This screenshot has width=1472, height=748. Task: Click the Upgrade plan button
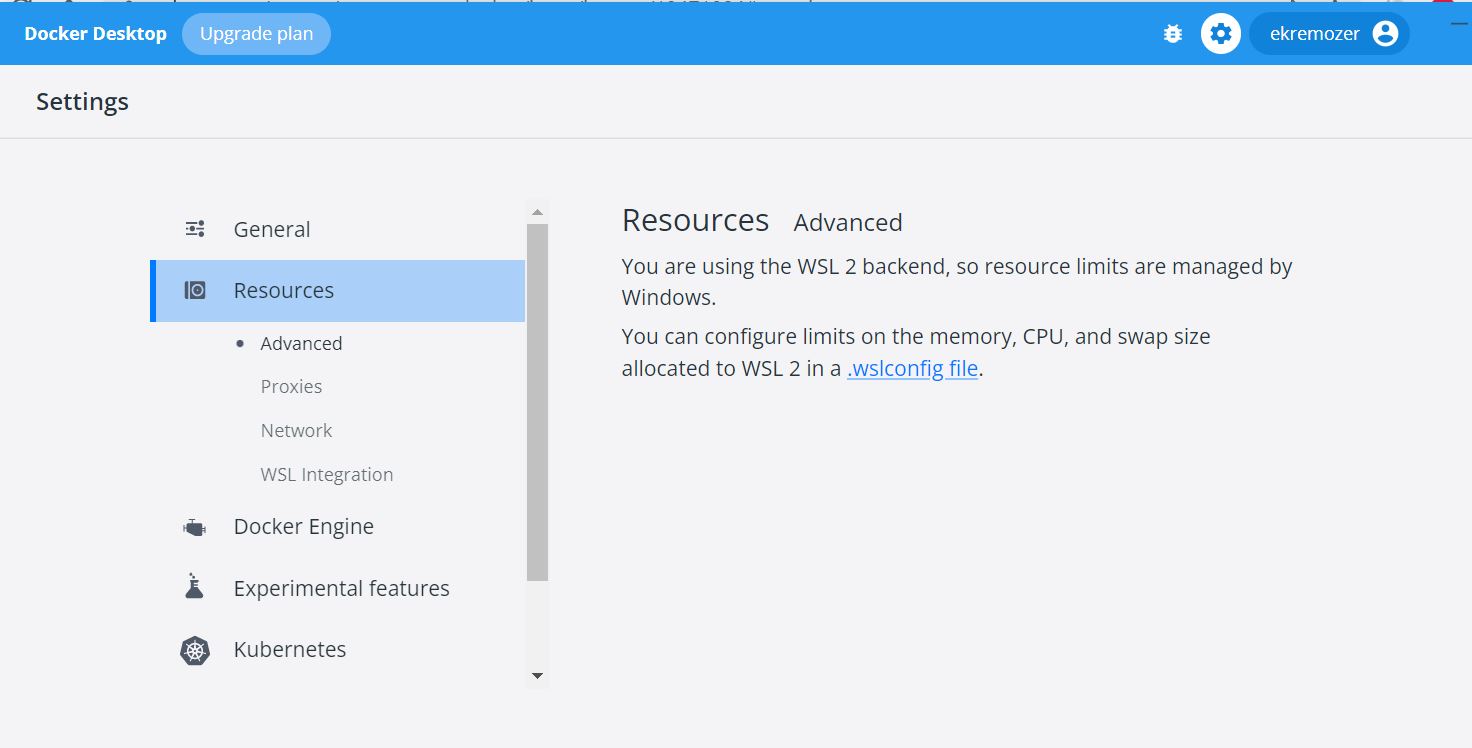tap(256, 34)
